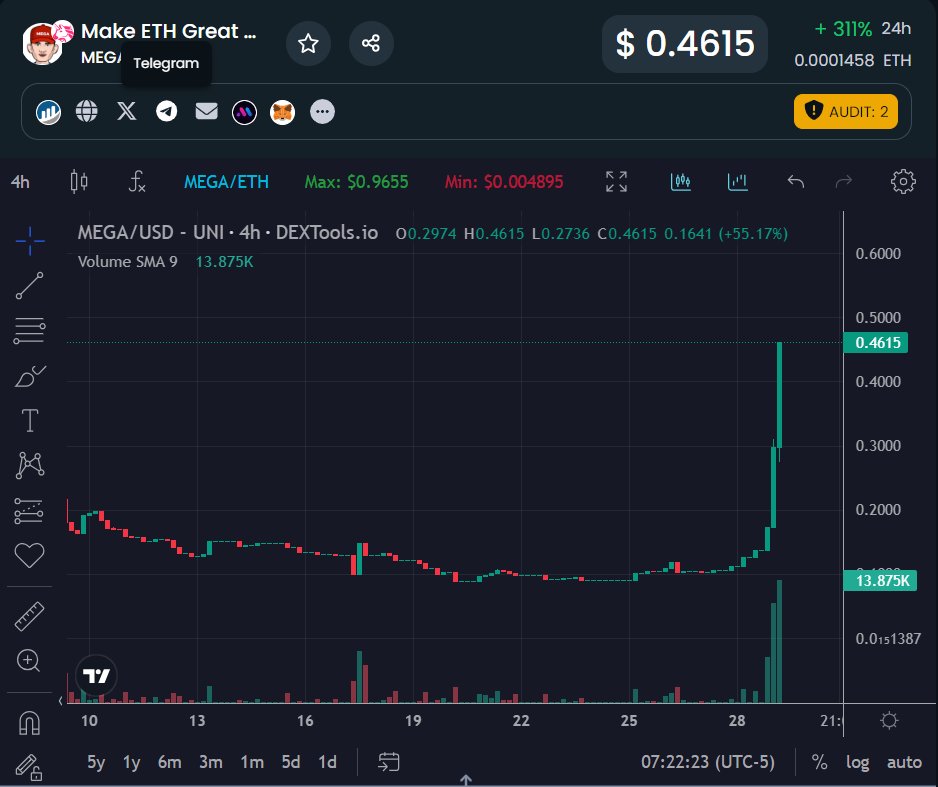
Task: Toggle auto scale mode
Action: [x=904, y=762]
